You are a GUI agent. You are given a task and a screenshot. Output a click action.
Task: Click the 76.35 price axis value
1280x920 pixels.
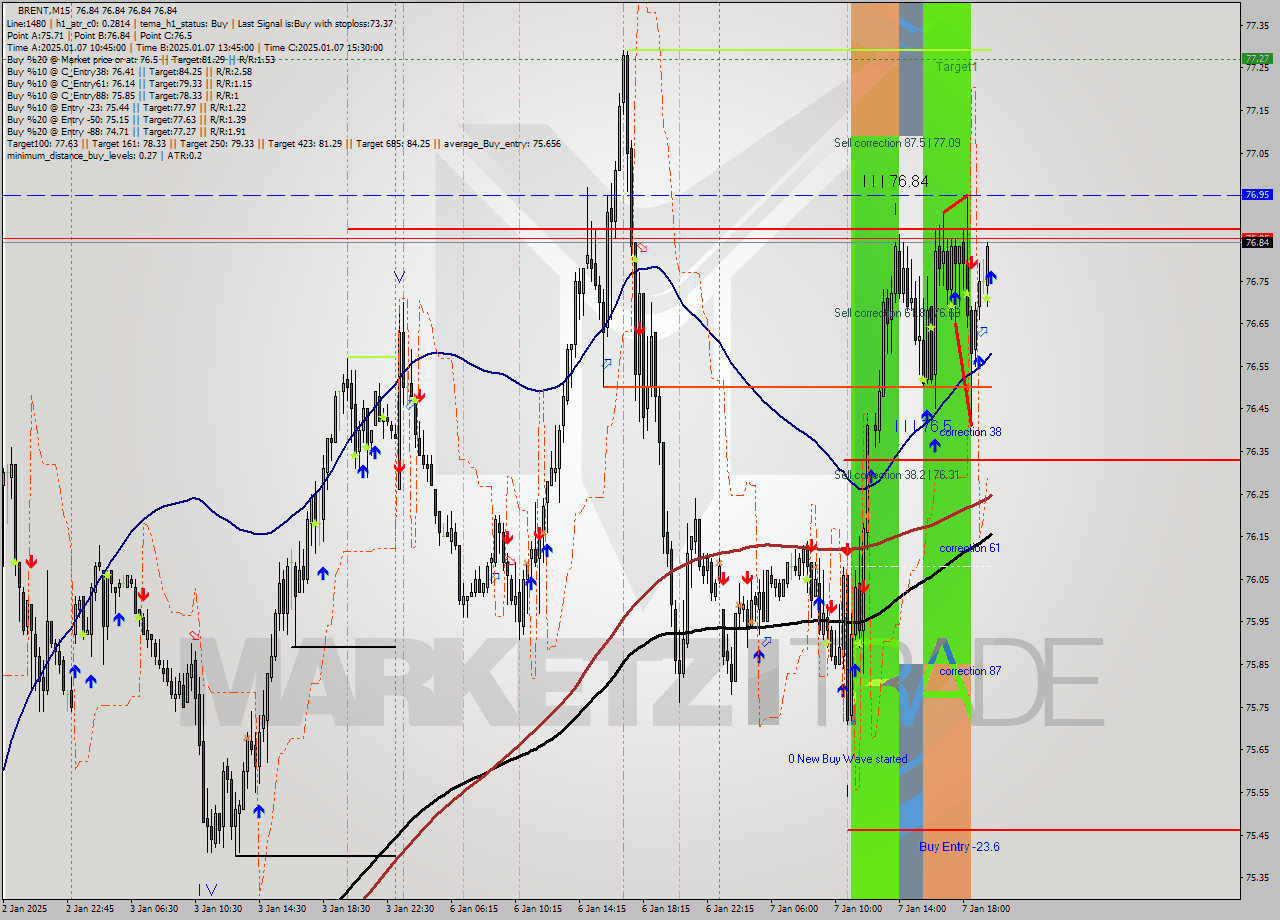tap(1257, 451)
